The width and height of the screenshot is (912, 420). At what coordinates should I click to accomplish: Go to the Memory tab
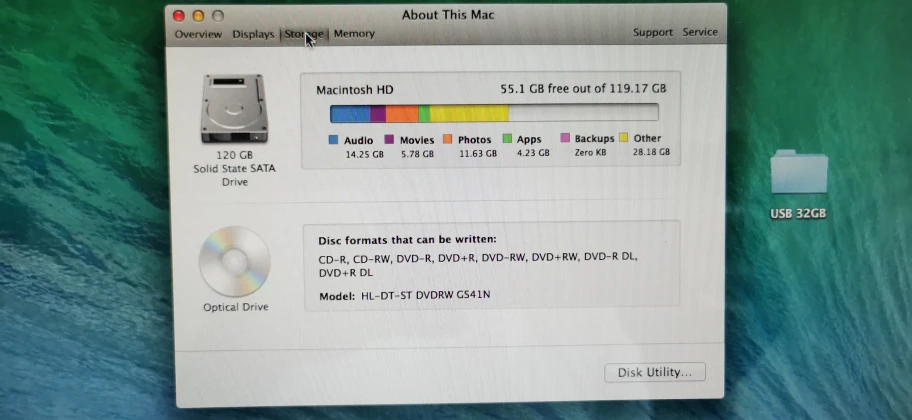(354, 34)
